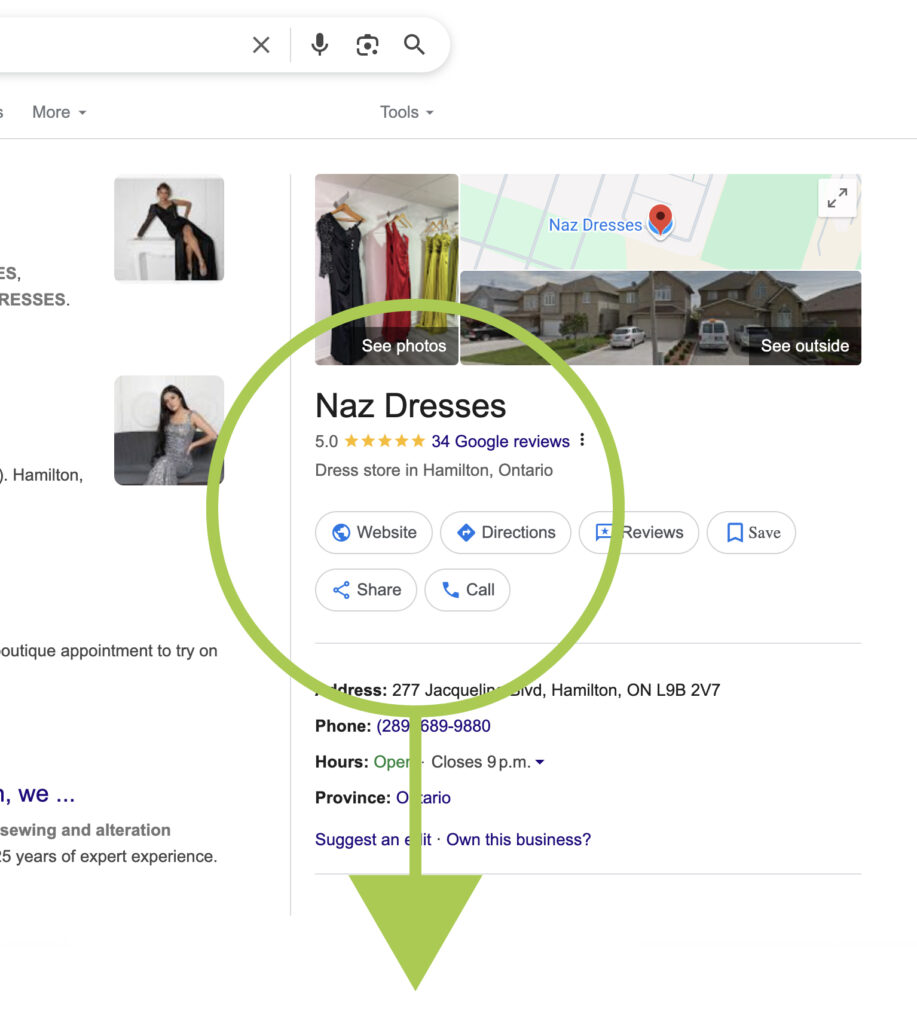
Task: Open image search with camera lens icon
Action: [367, 45]
